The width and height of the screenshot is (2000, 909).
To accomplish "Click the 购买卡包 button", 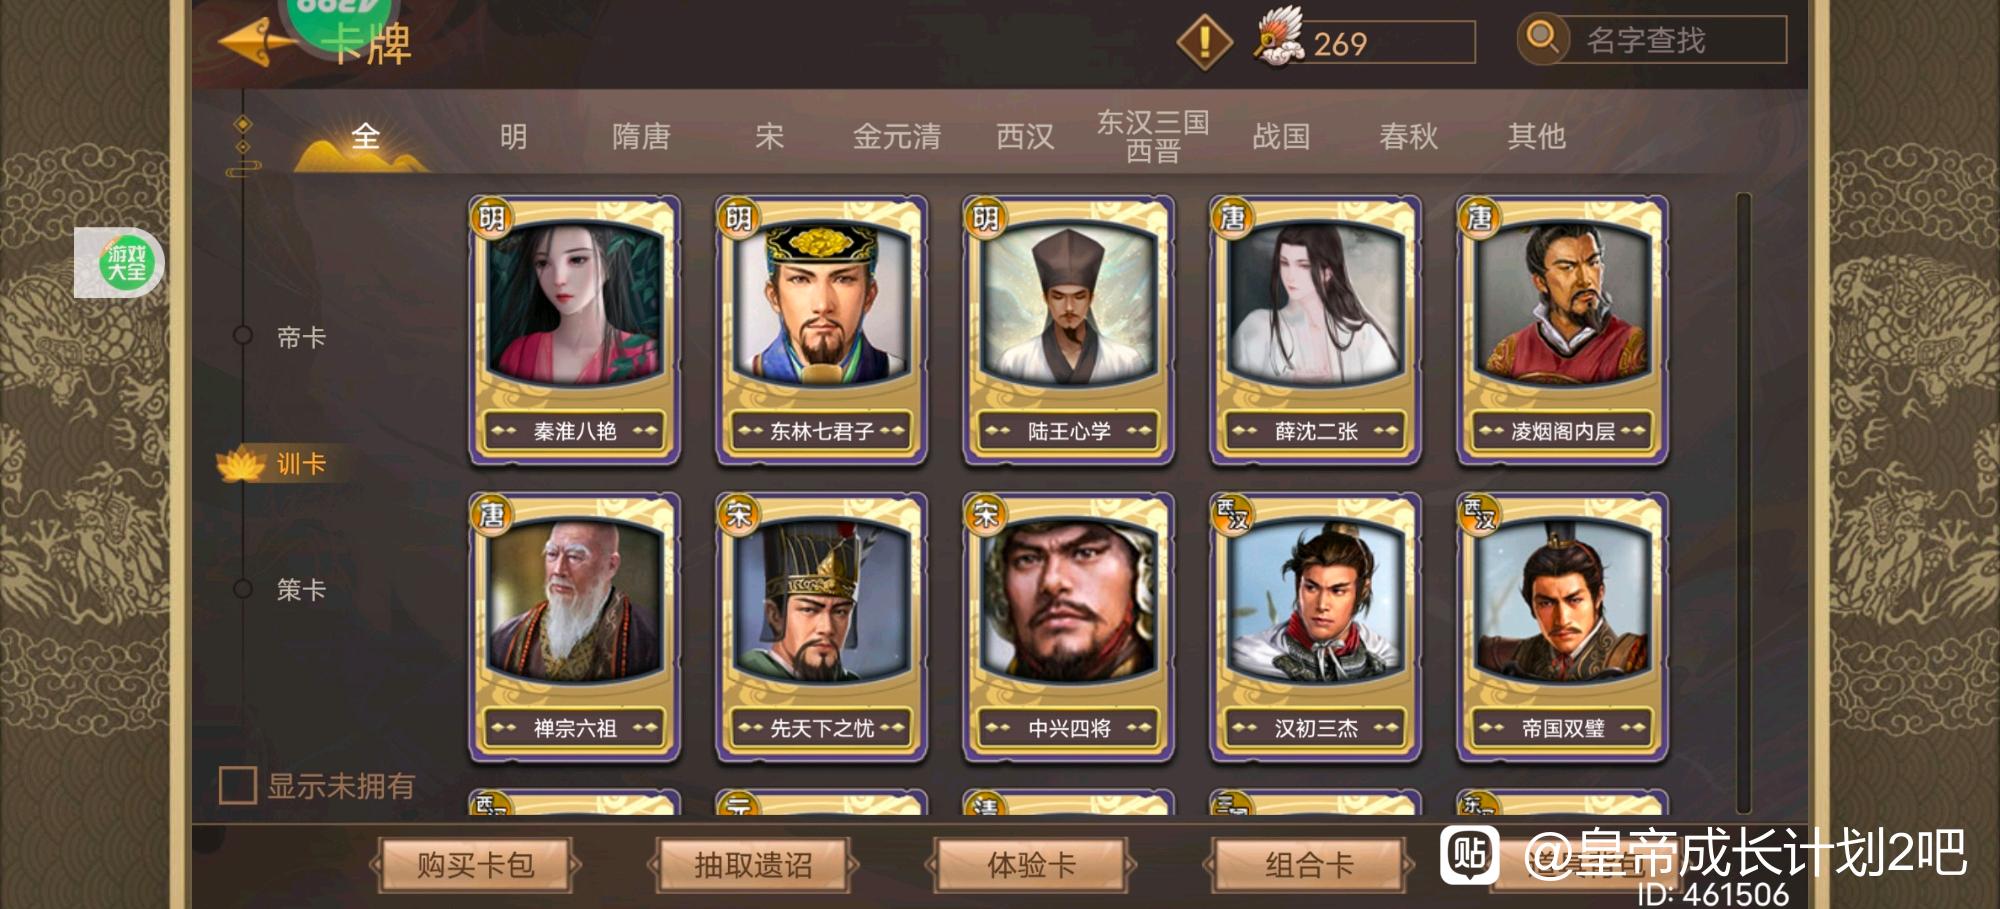I will [475, 865].
